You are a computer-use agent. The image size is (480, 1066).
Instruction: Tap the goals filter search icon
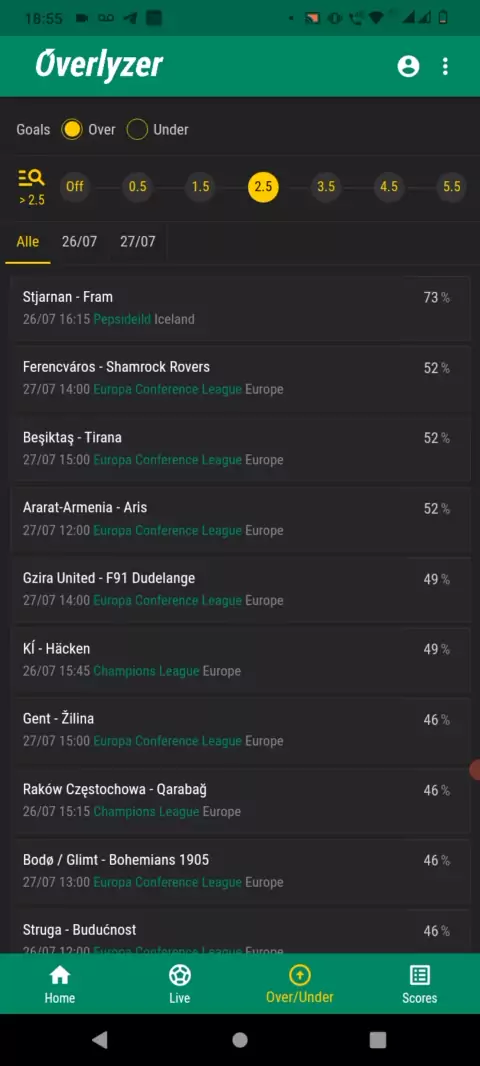tap(31, 179)
